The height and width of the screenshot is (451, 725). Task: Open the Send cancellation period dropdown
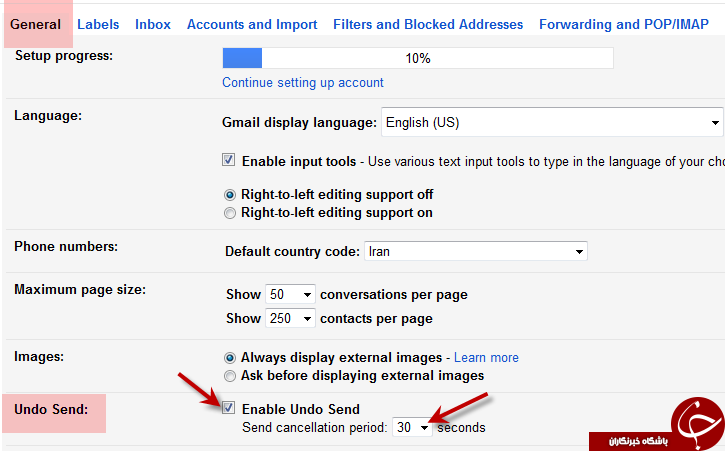412,427
